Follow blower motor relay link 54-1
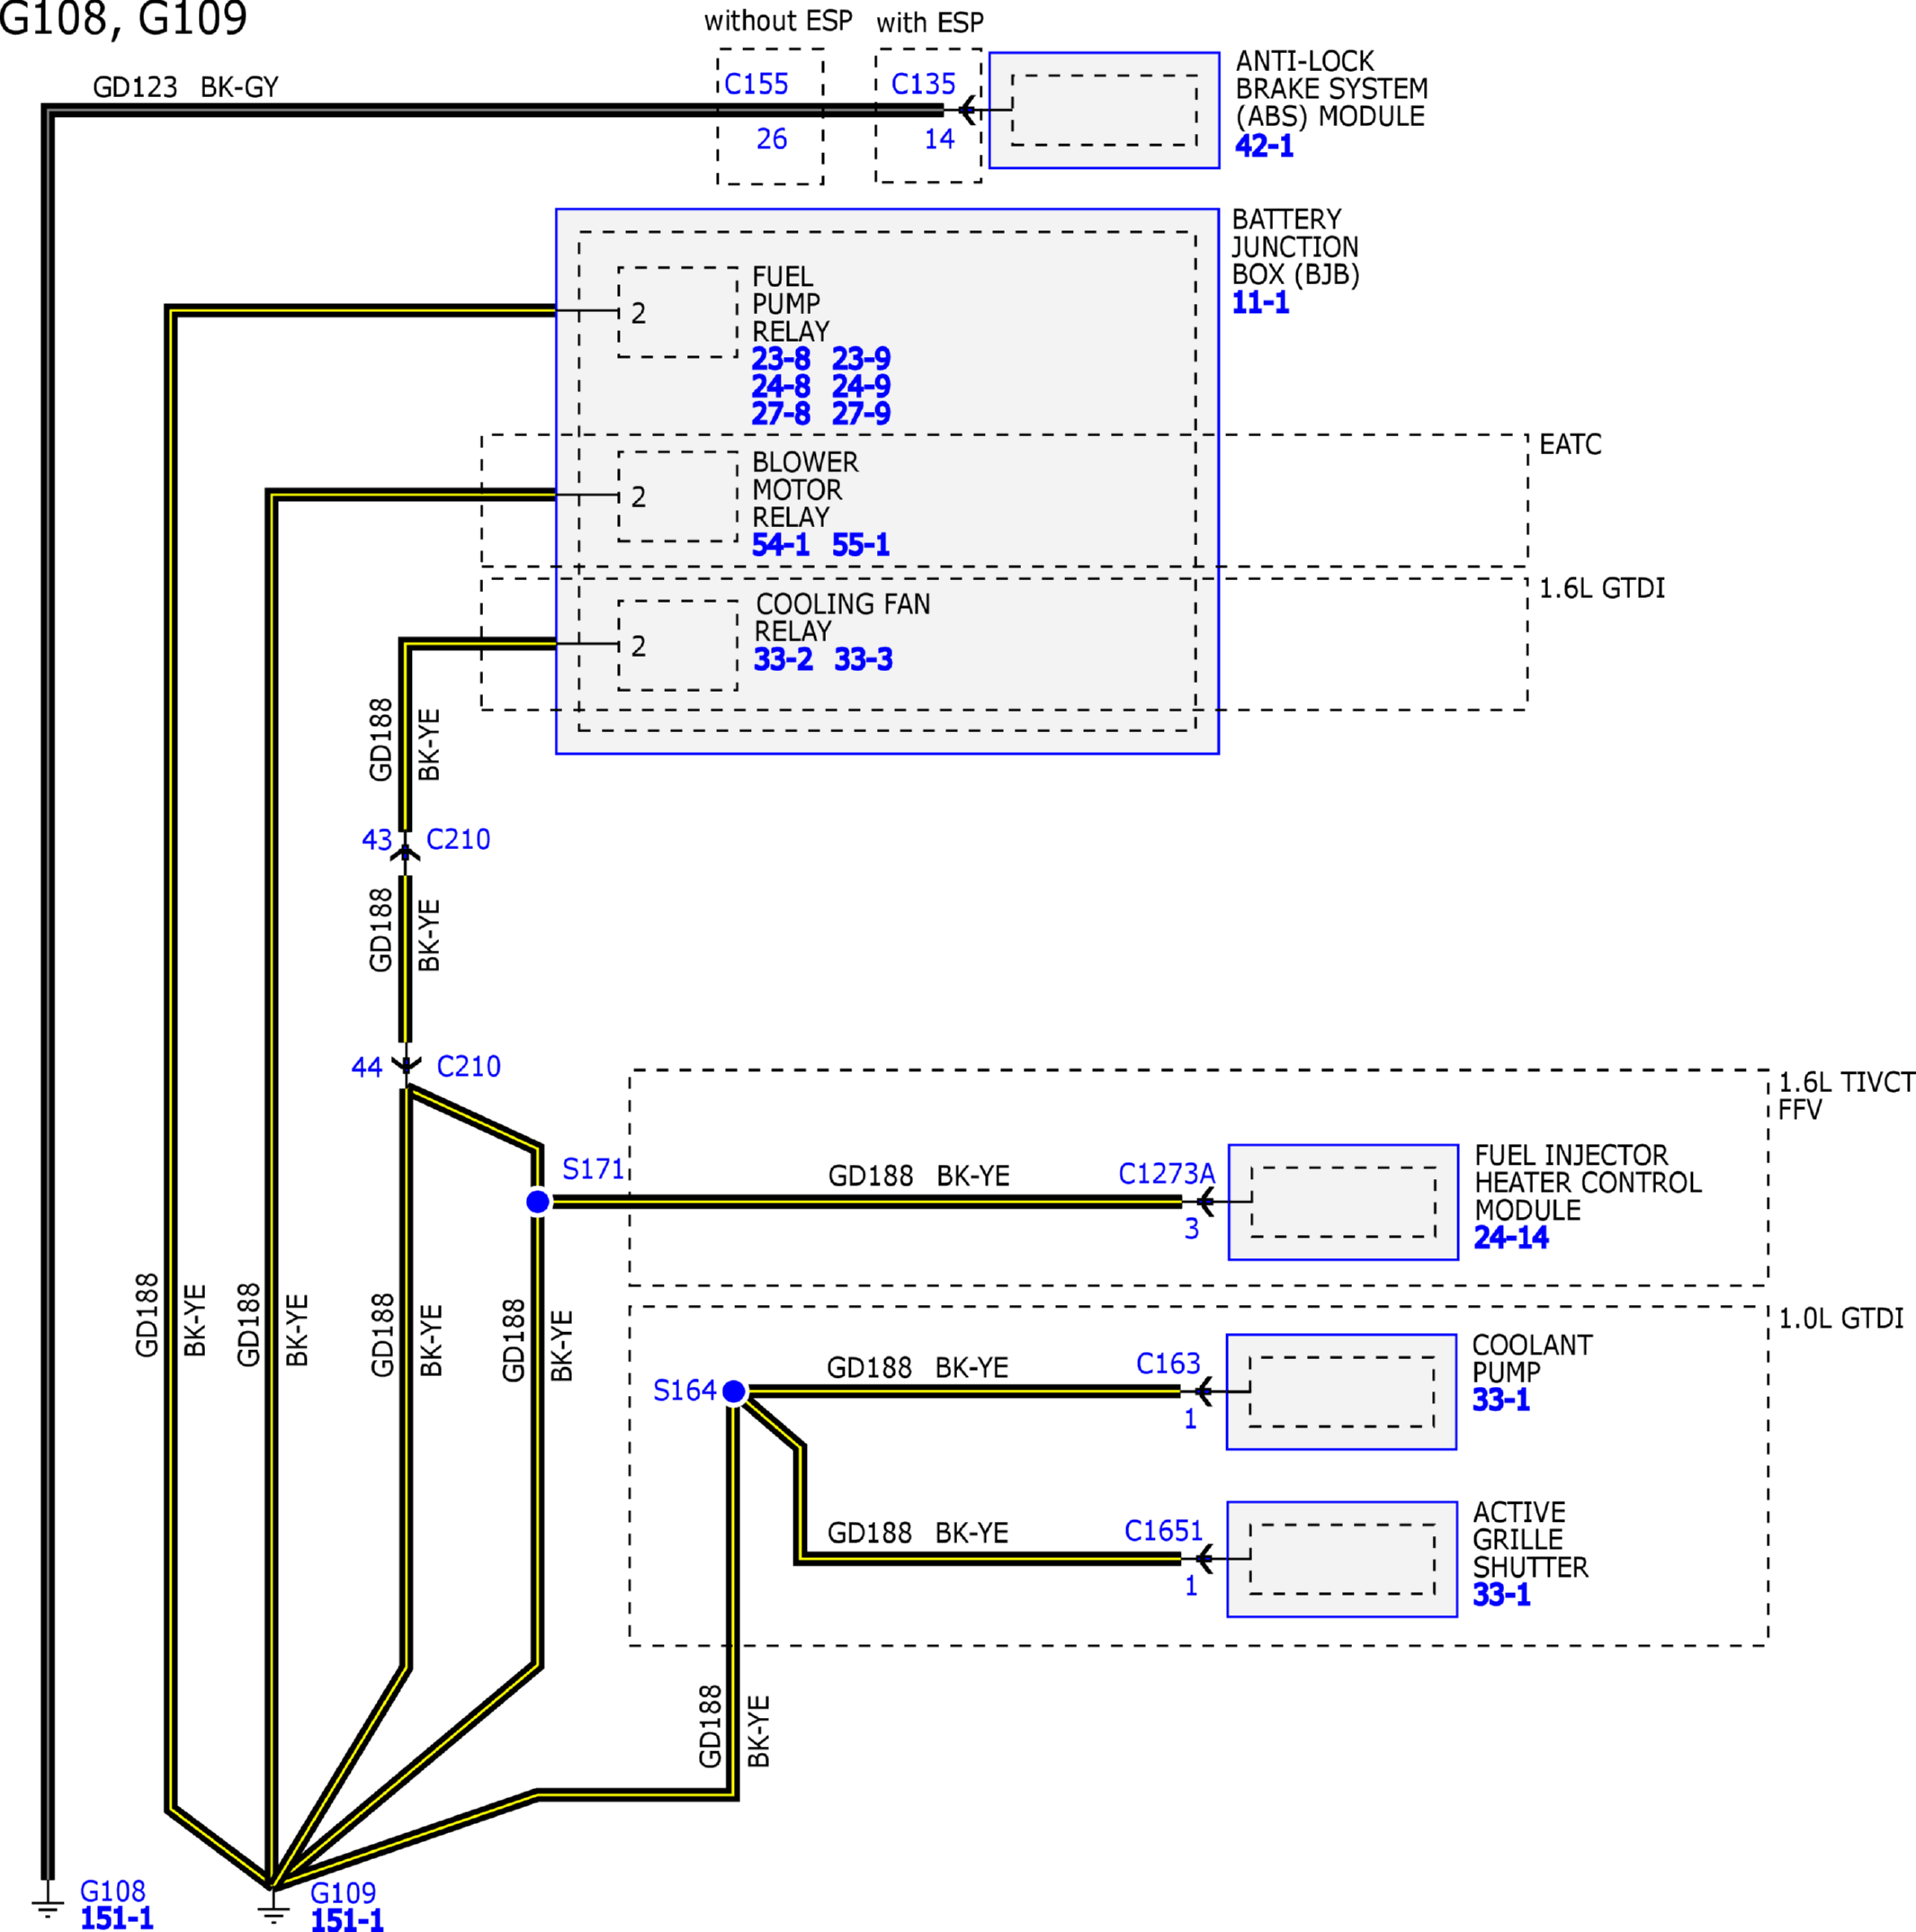Image resolution: width=1916 pixels, height=1932 pixels. coord(780,545)
